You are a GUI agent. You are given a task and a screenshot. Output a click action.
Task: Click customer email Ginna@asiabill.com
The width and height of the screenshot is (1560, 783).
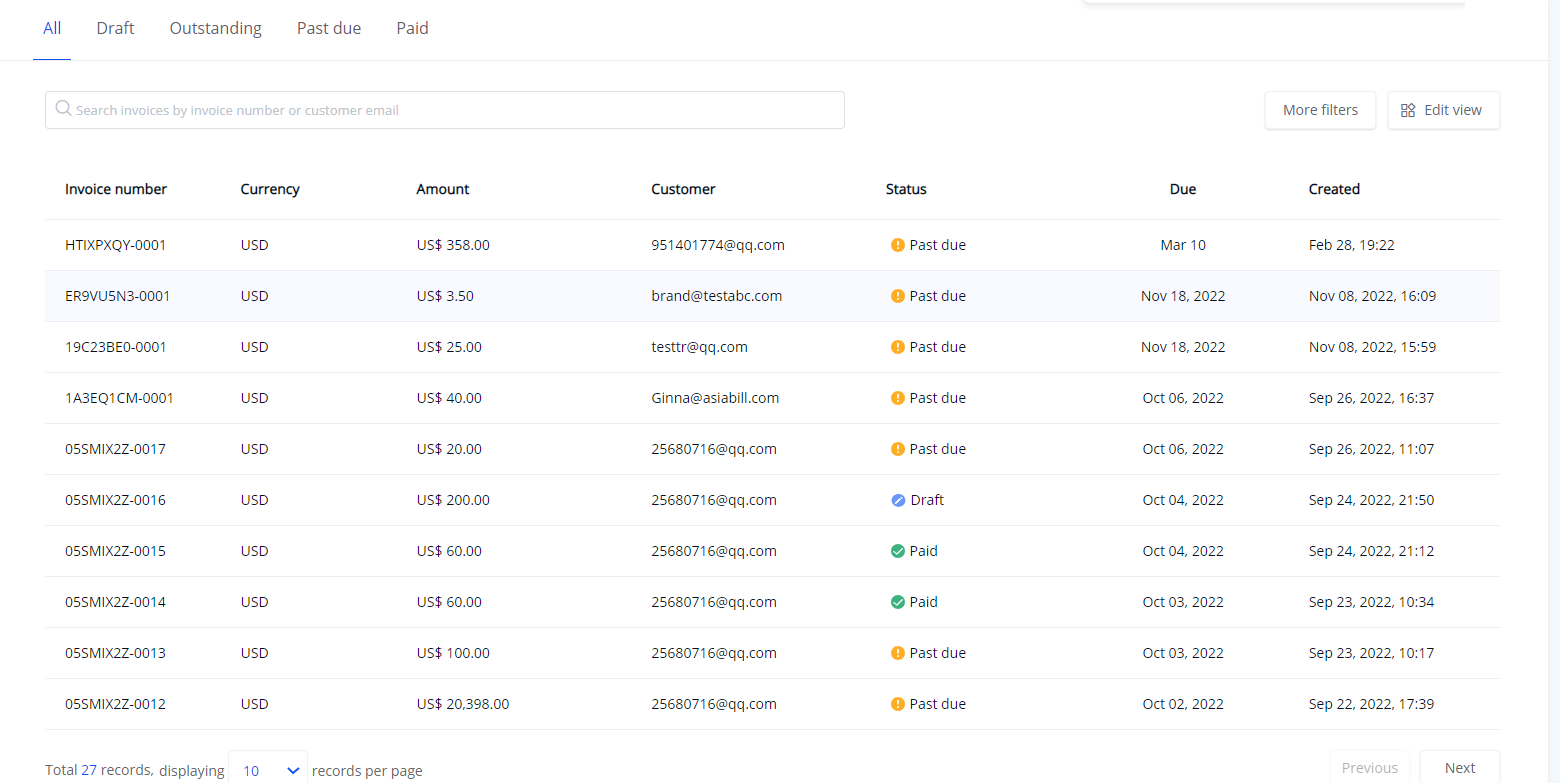click(715, 398)
